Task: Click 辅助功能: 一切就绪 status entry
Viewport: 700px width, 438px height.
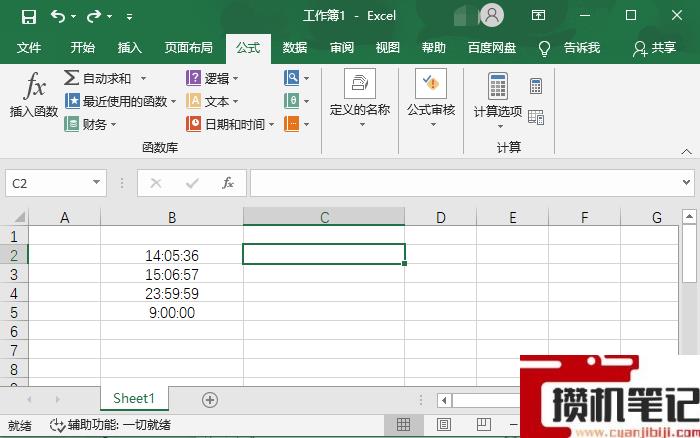Action: coord(110,425)
